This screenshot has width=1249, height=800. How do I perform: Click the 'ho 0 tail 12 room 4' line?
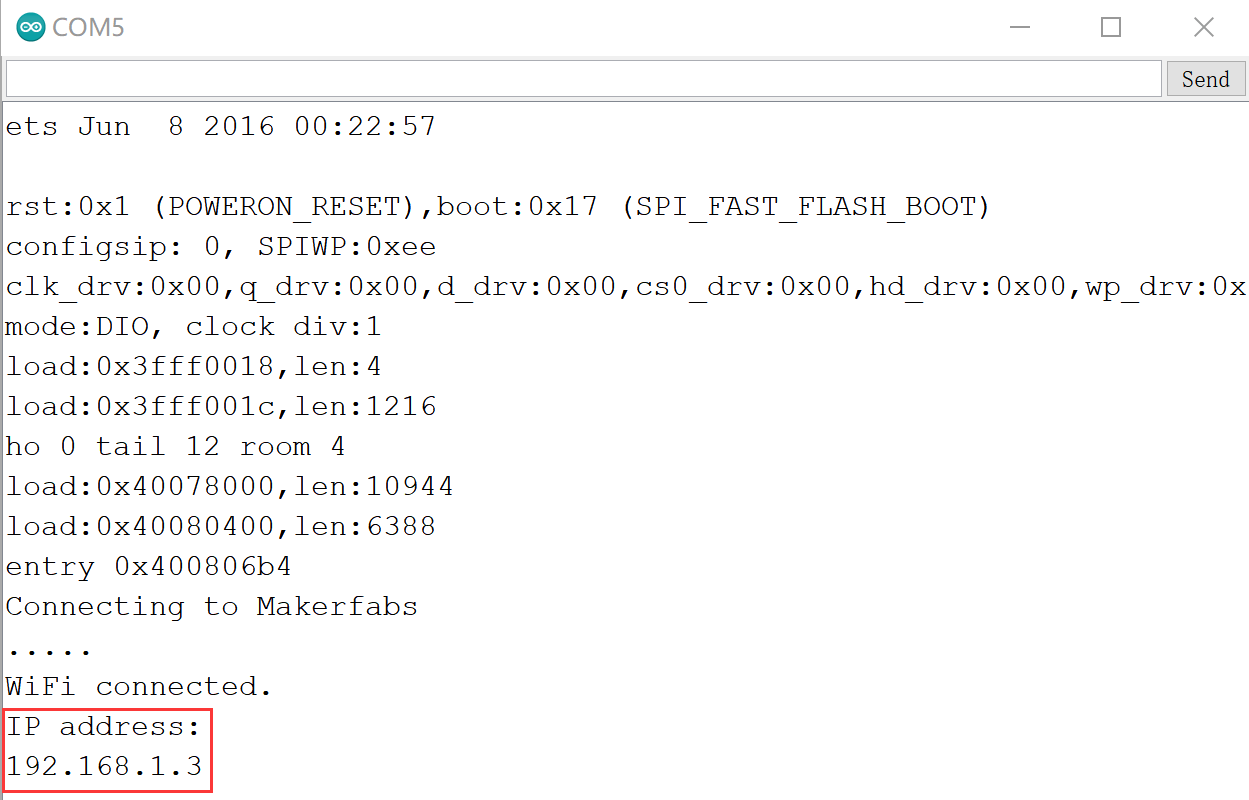pyautogui.click(x=175, y=446)
